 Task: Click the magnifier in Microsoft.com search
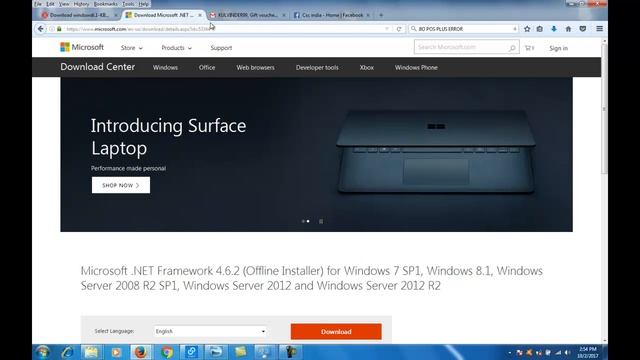point(512,48)
